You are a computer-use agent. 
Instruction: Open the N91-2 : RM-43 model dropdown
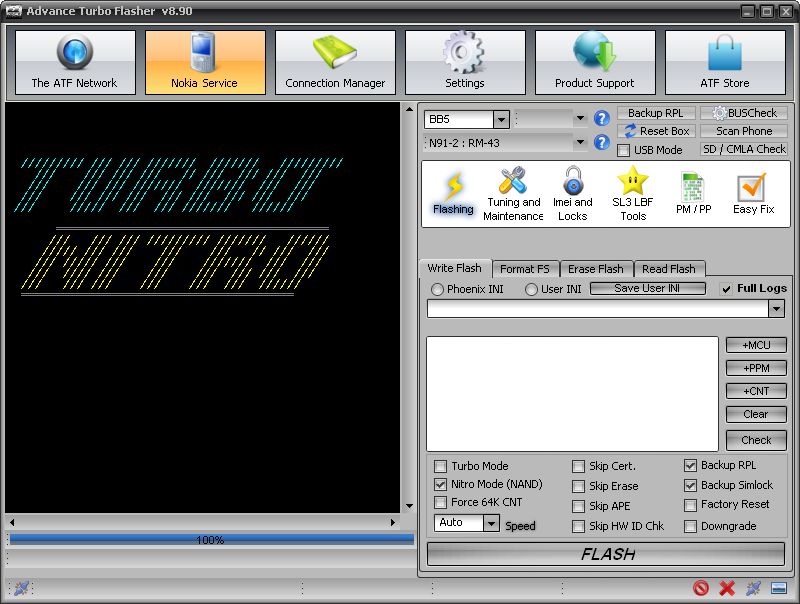[x=580, y=143]
